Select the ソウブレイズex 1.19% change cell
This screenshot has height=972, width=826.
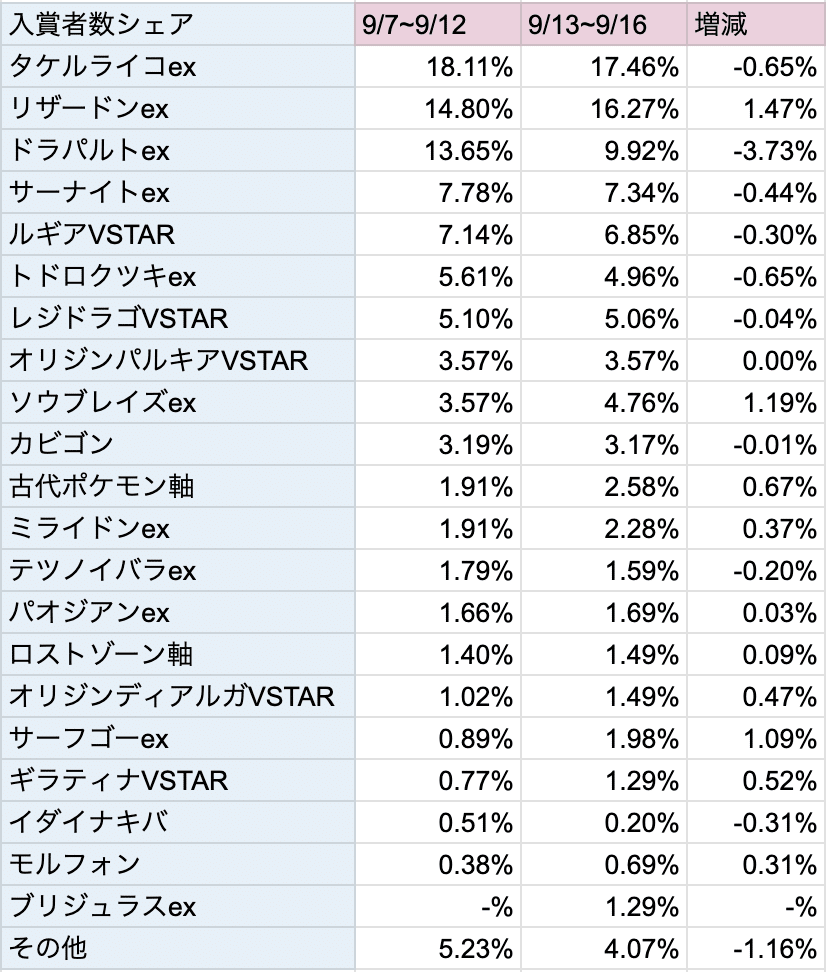pyautogui.click(x=757, y=403)
